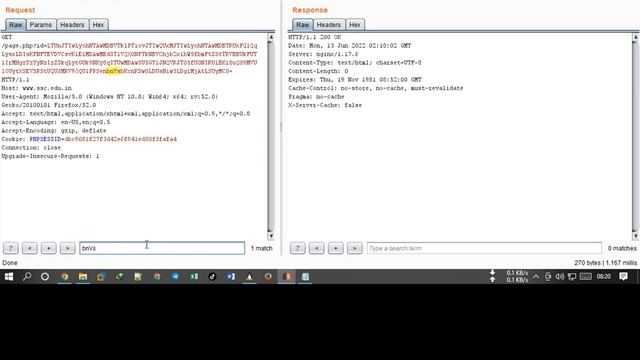The image size is (640, 360).
Task: Click the active Burp Suite taskbar icon
Action: (287, 277)
